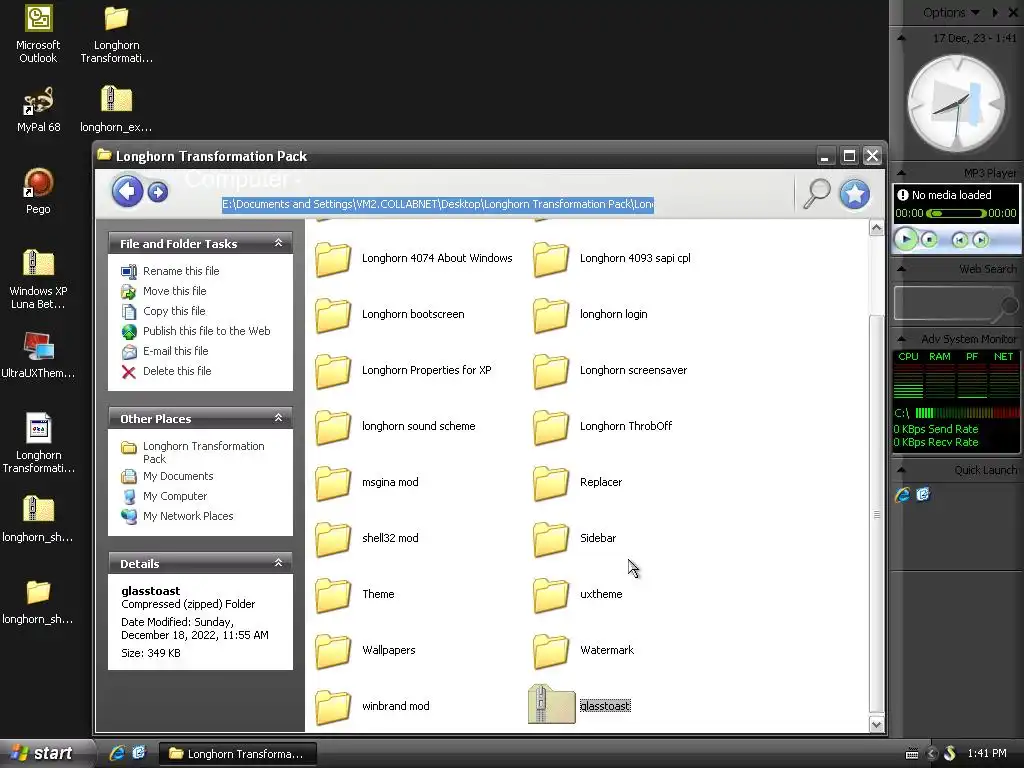
Task: Click the address bar path field
Action: 438,204
